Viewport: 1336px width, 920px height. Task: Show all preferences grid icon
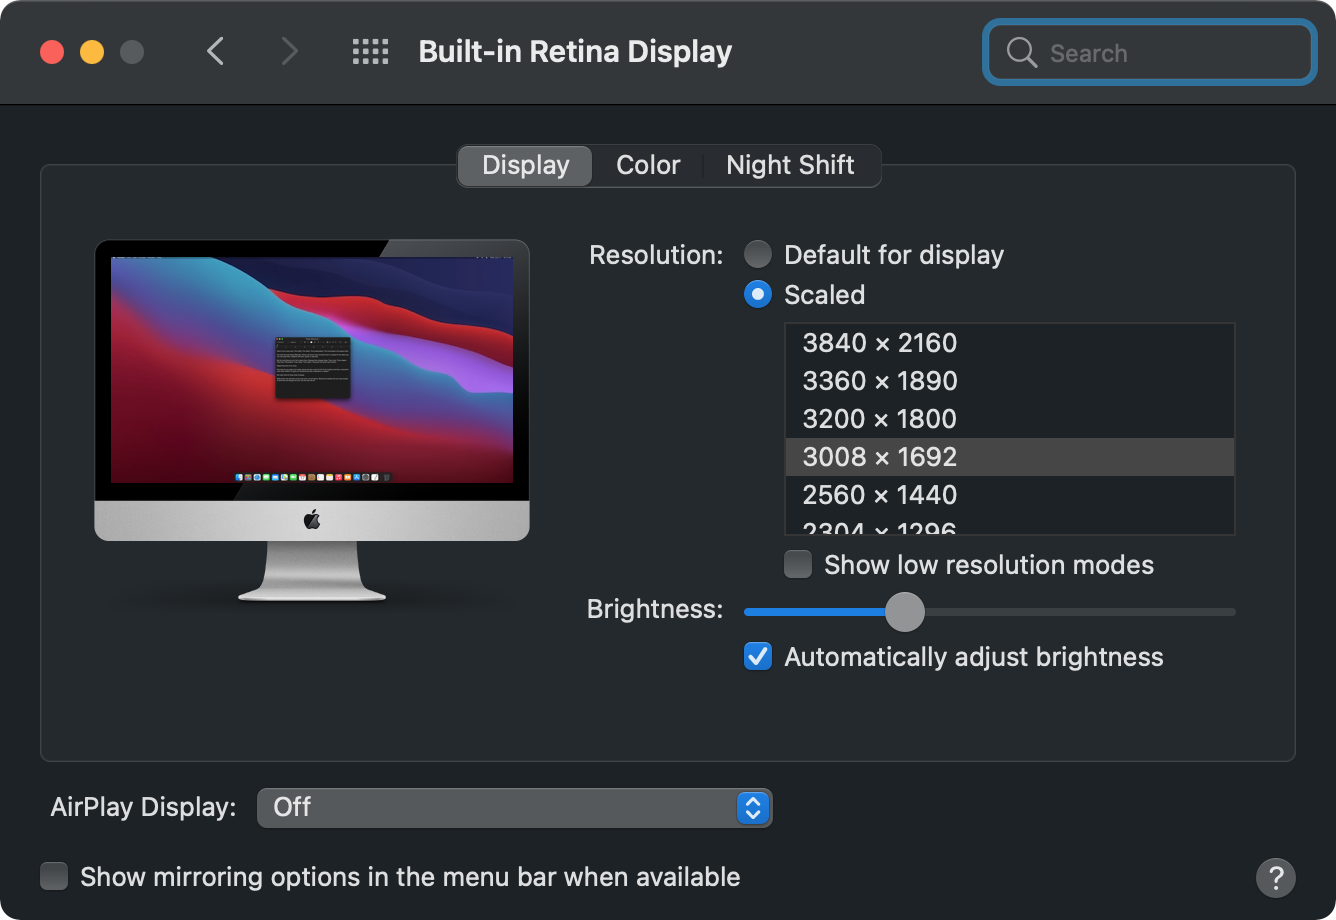click(370, 52)
